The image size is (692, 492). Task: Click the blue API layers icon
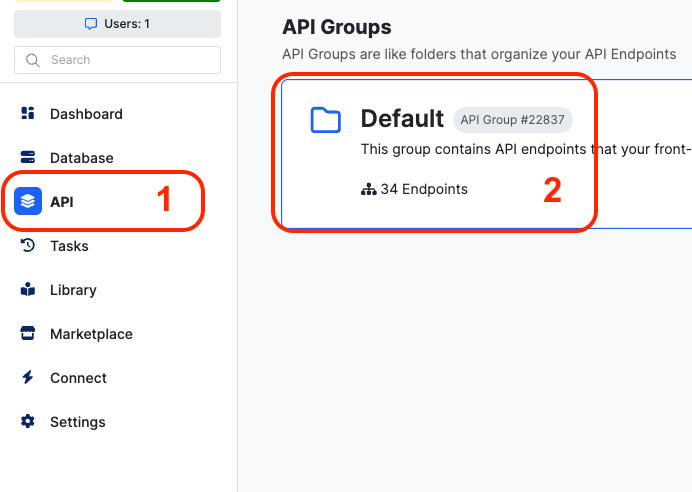[28, 202]
